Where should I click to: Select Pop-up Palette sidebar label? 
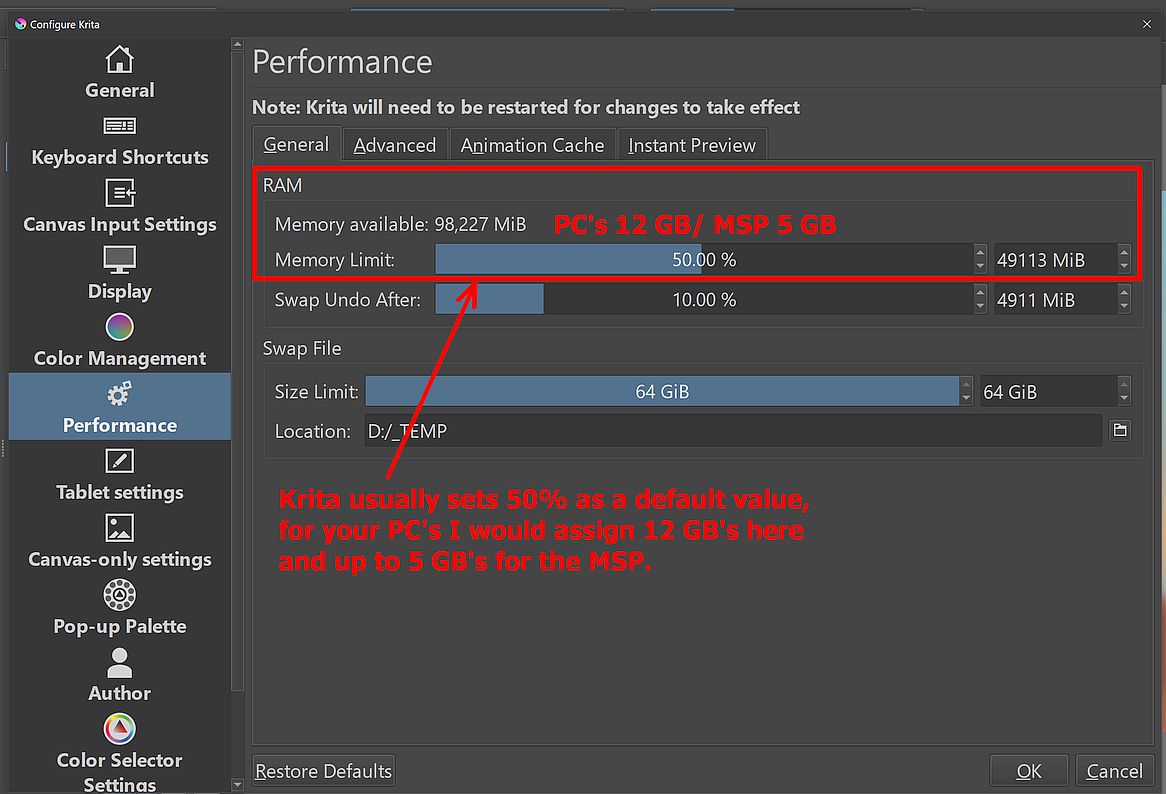(x=119, y=626)
